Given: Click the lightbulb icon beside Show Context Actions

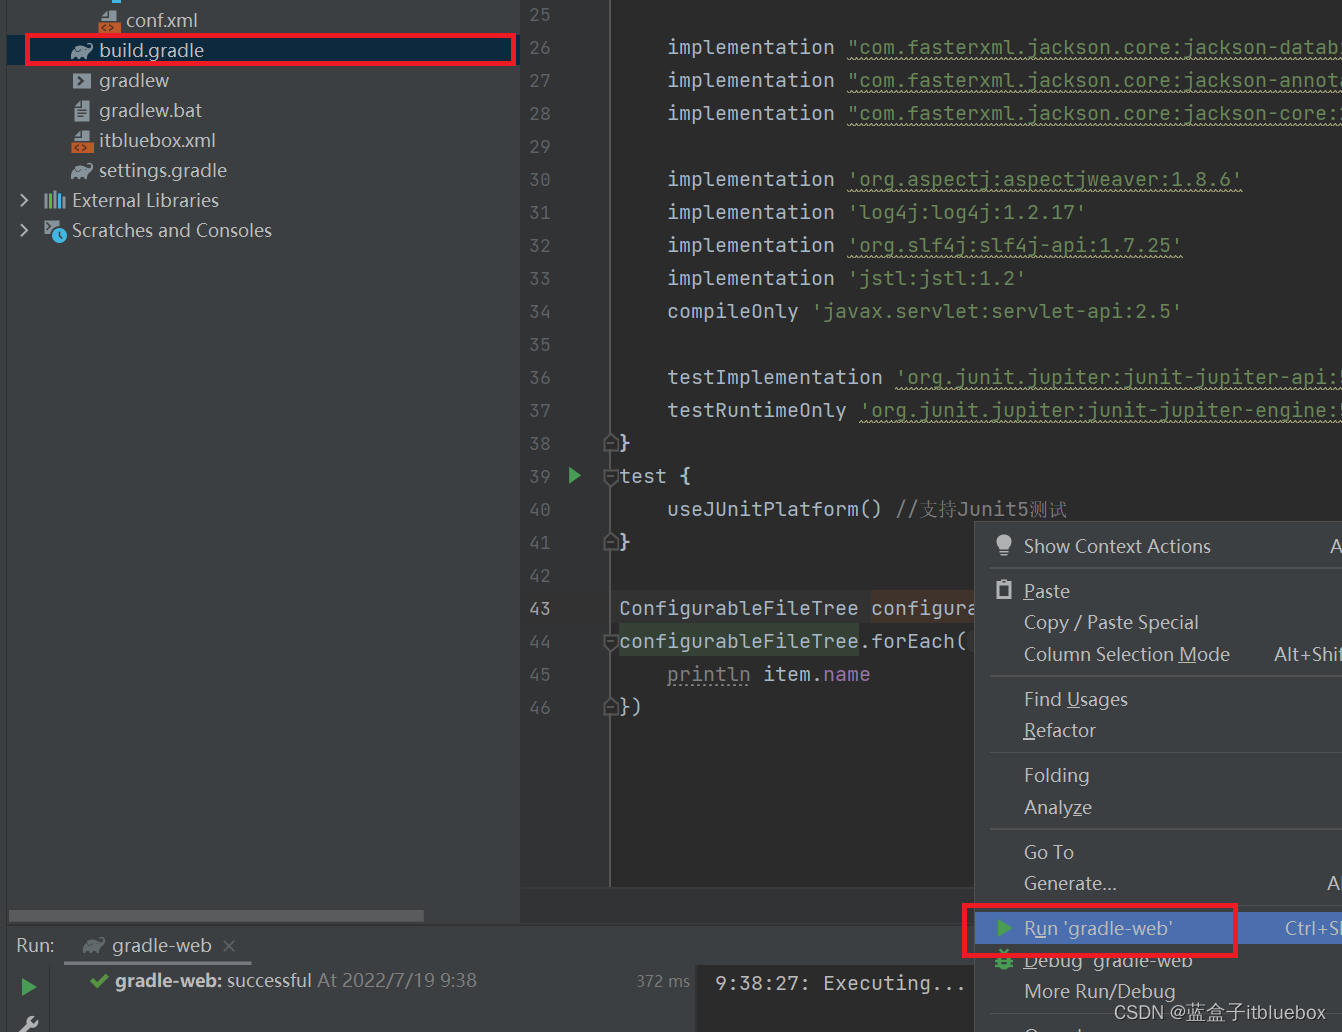Looking at the screenshot, I should tap(1004, 545).
